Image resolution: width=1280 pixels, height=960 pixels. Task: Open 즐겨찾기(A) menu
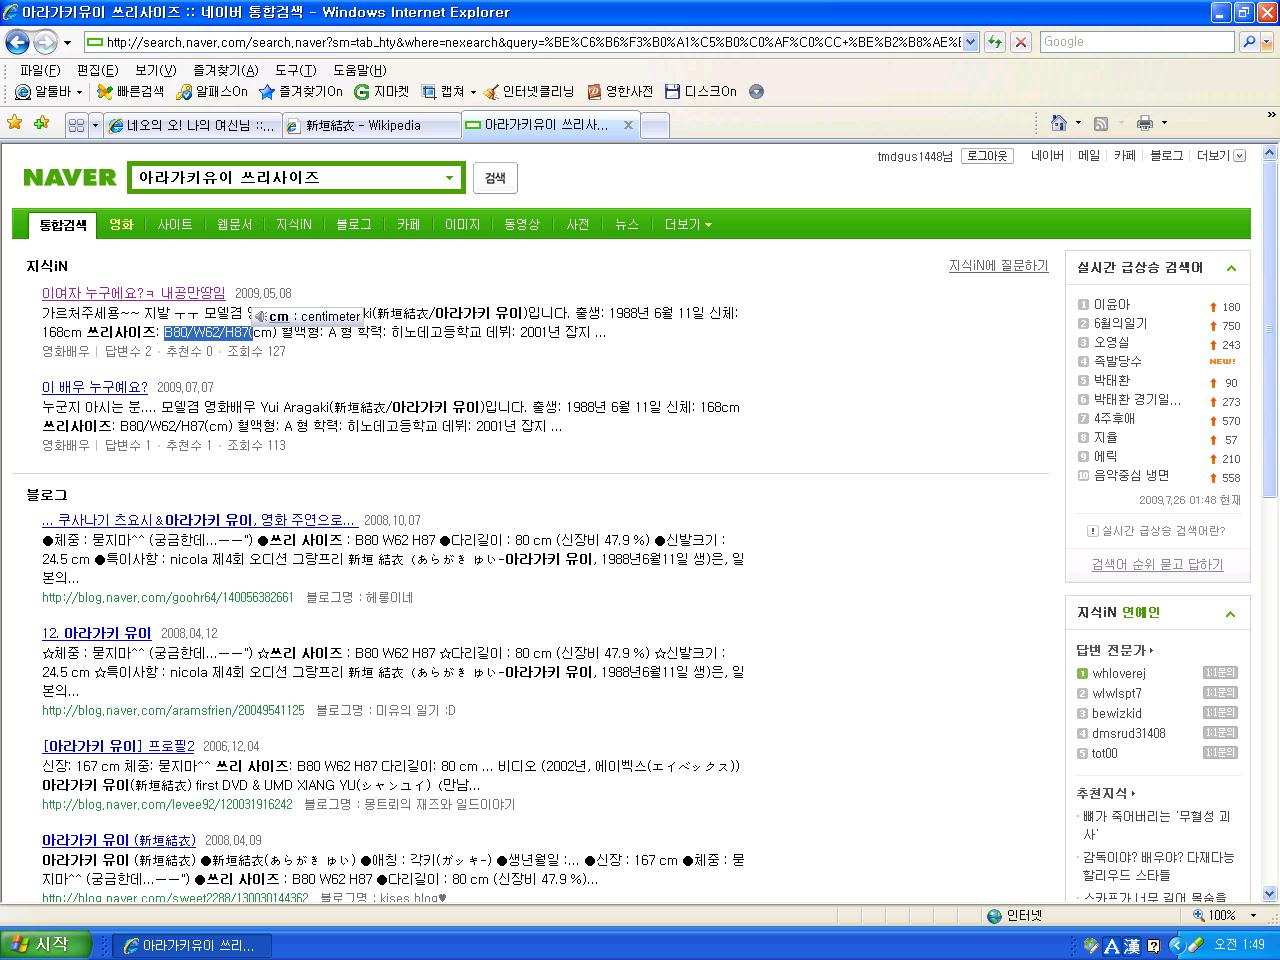coord(225,70)
